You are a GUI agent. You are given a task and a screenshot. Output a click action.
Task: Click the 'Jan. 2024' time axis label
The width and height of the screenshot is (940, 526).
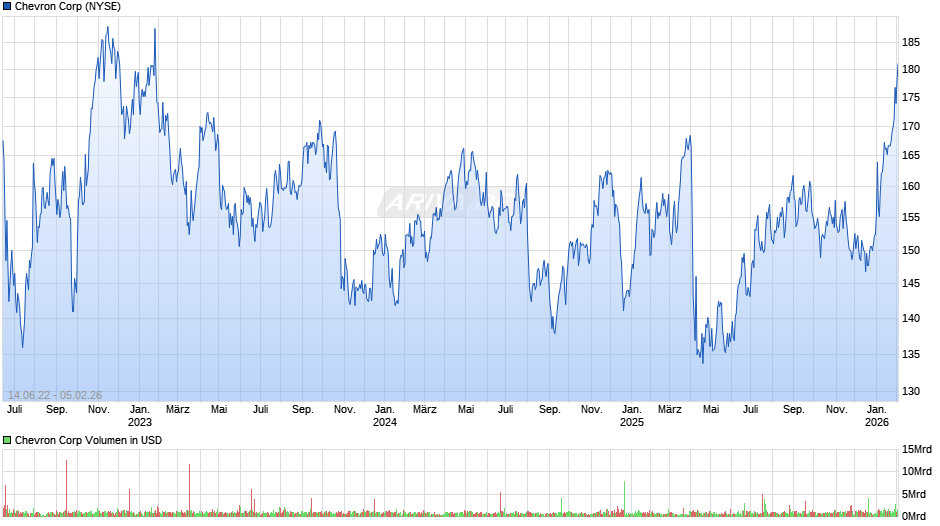tap(385, 416)
